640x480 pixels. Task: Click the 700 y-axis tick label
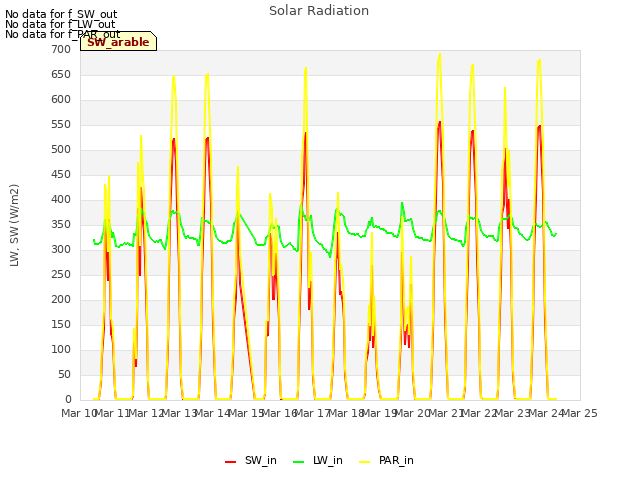tap(61, 49)
